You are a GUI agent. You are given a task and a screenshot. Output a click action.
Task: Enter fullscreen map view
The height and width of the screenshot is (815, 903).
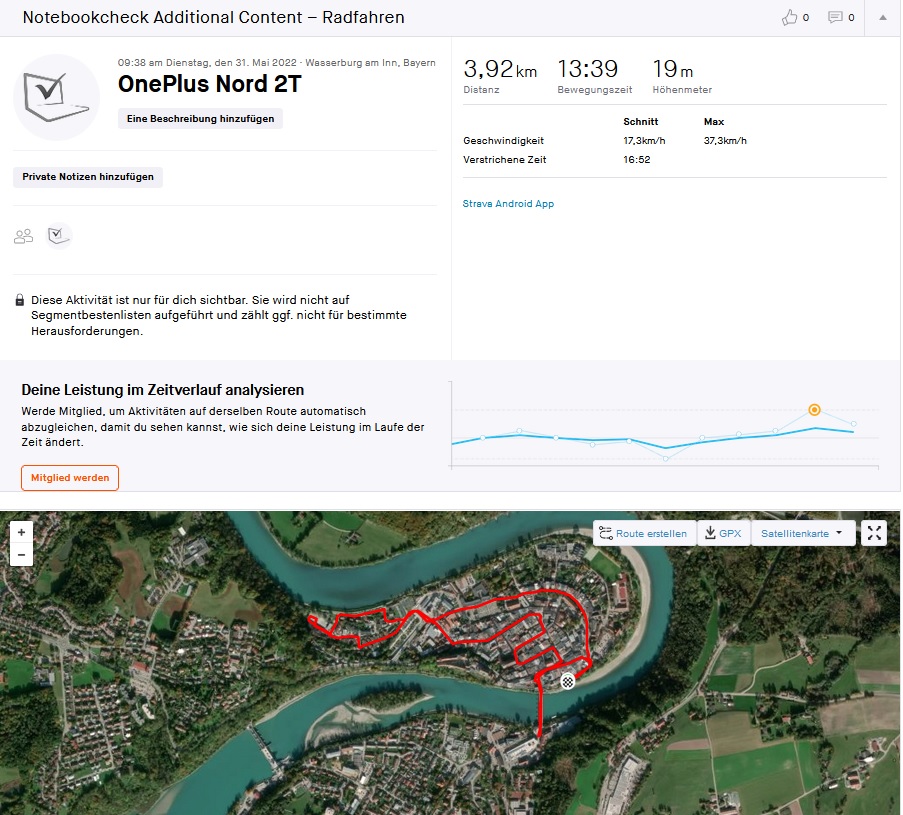coord(875,533)
